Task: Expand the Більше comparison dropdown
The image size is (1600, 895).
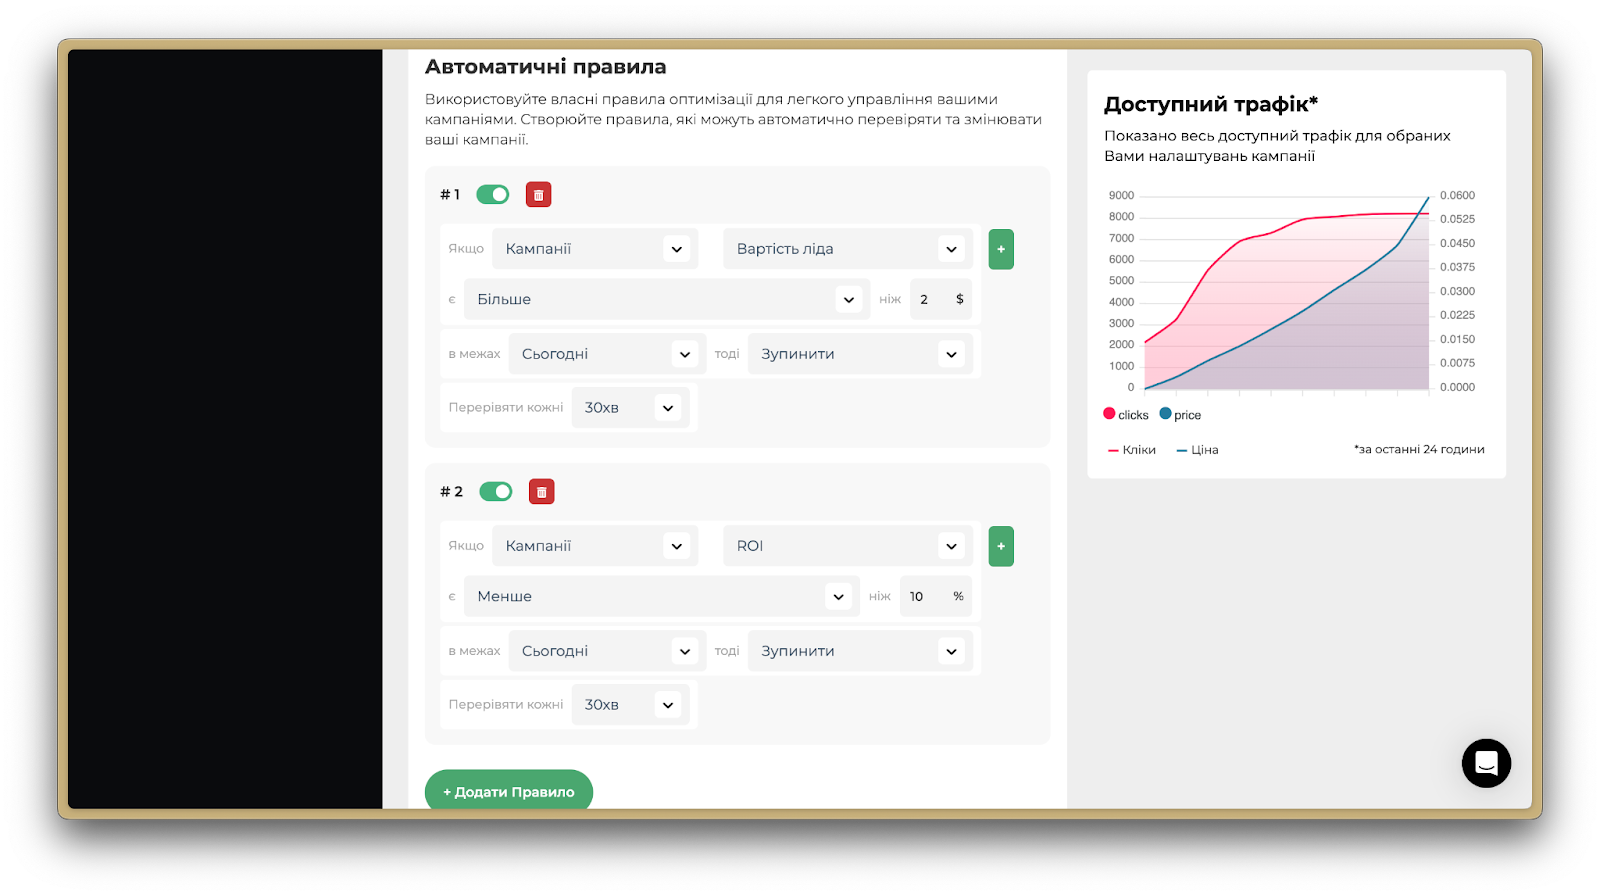Action: tap(666, 299)
